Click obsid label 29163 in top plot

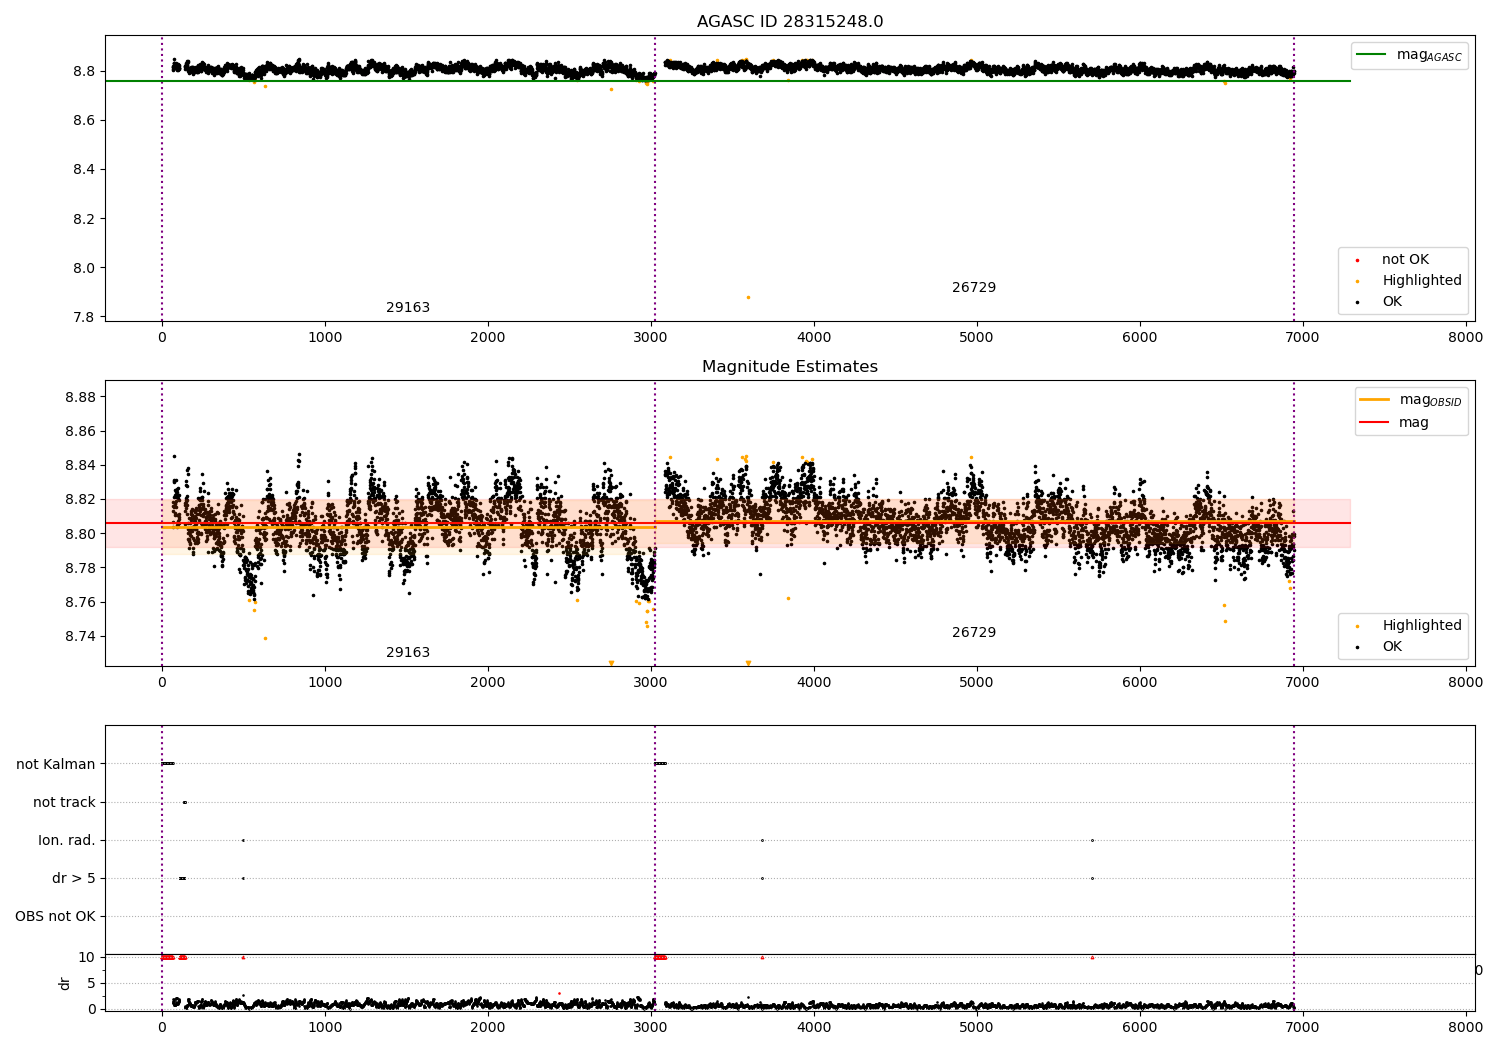coord(408,308)
